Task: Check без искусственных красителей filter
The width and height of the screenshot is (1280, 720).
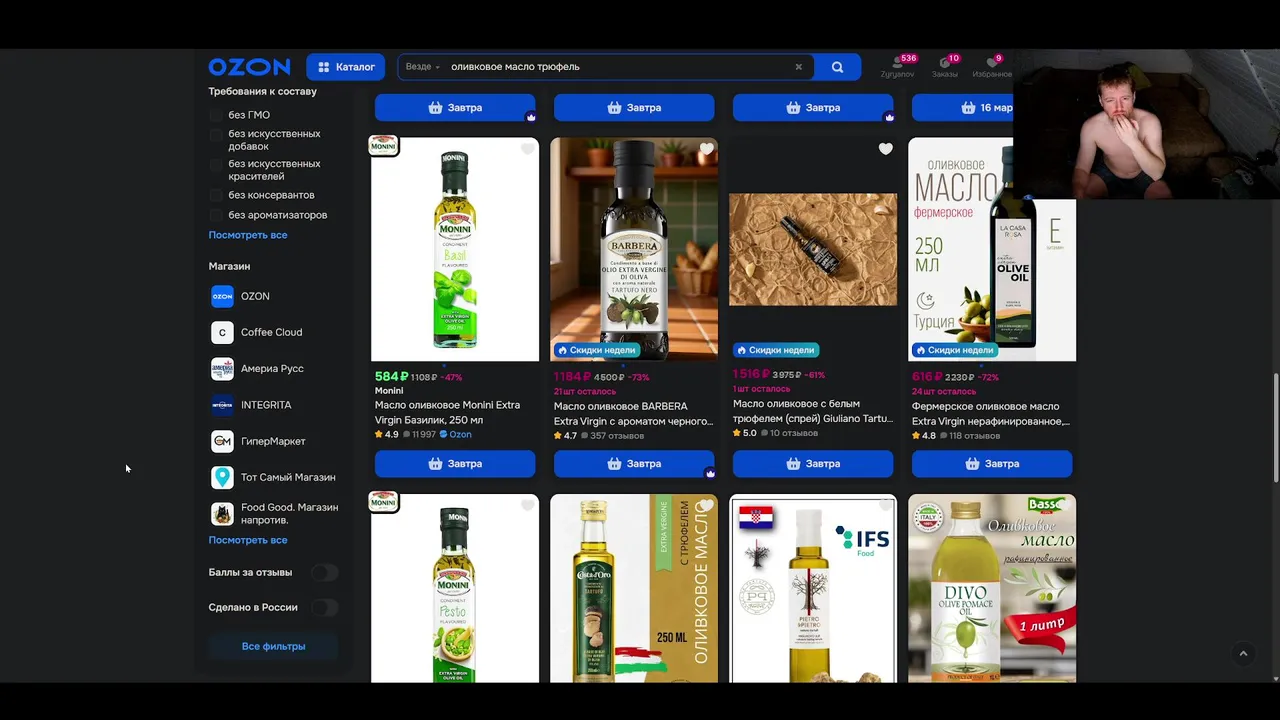Action: click(216, 164)
